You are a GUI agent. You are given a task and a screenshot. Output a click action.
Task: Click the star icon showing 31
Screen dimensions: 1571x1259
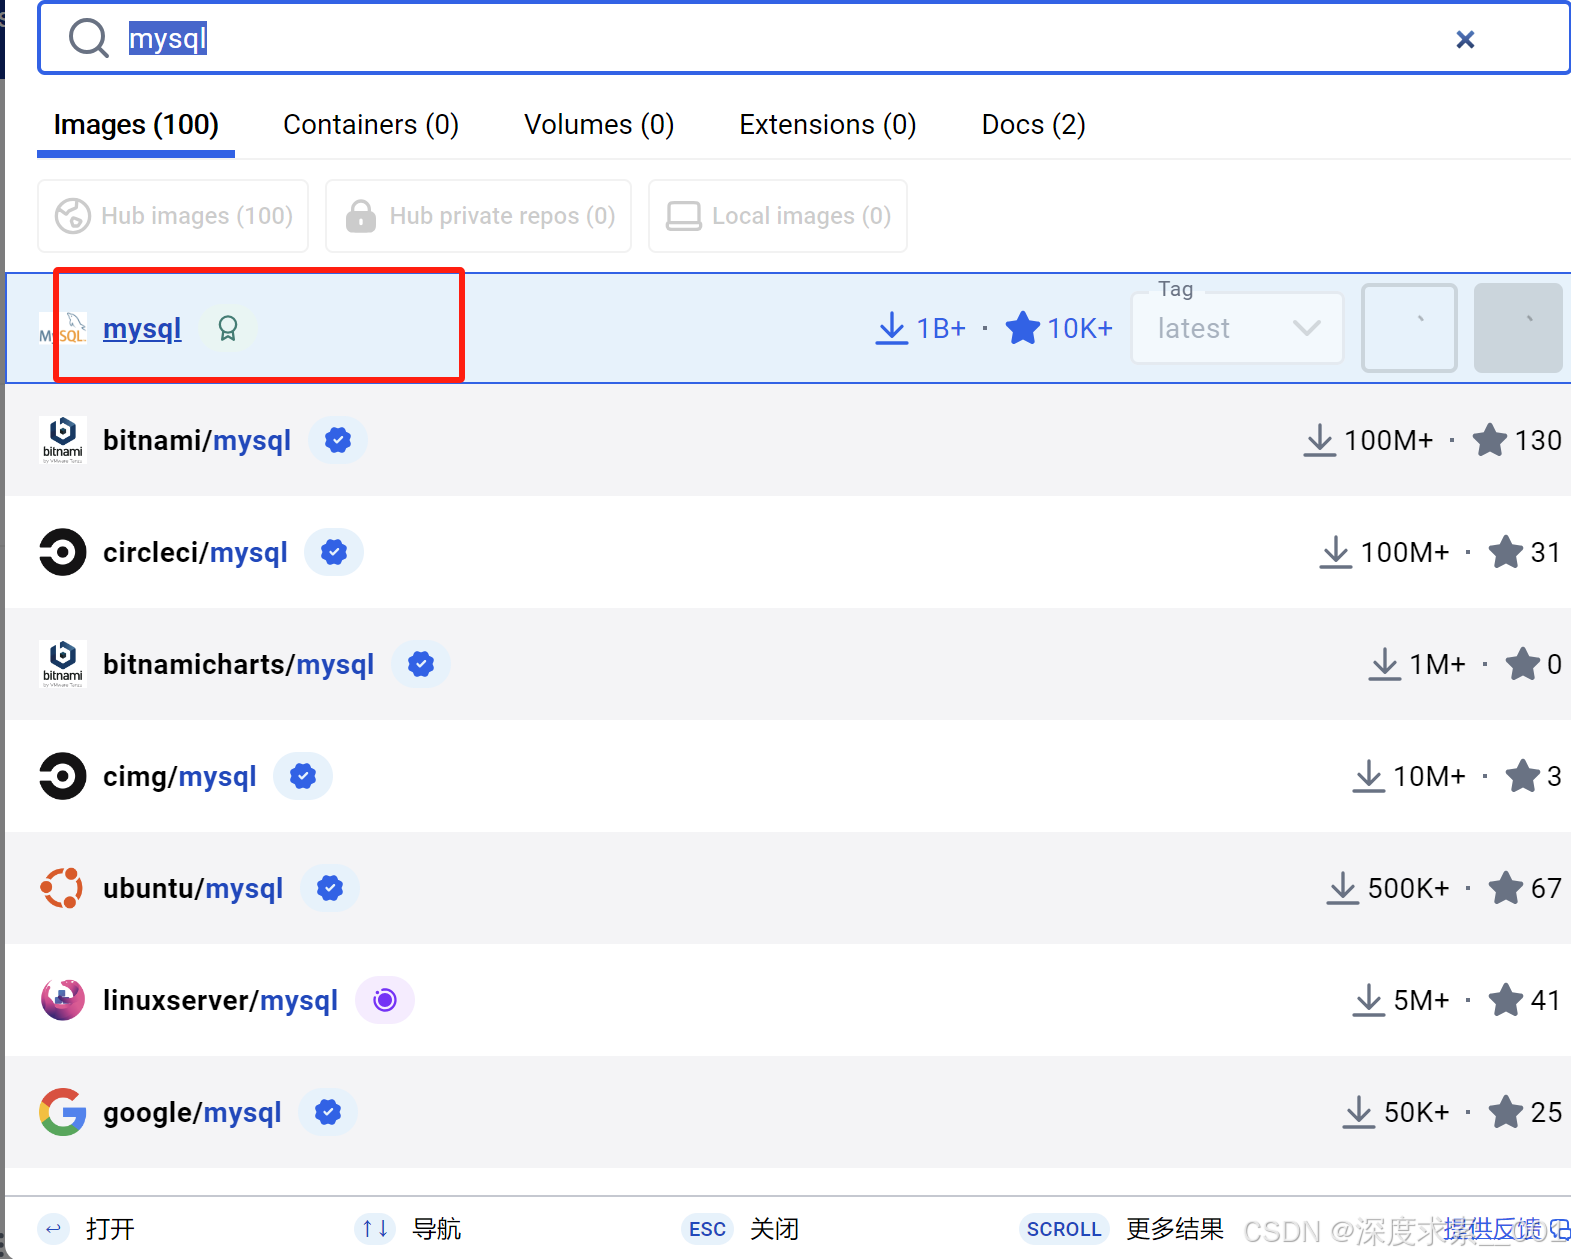tap(1506, 552)
